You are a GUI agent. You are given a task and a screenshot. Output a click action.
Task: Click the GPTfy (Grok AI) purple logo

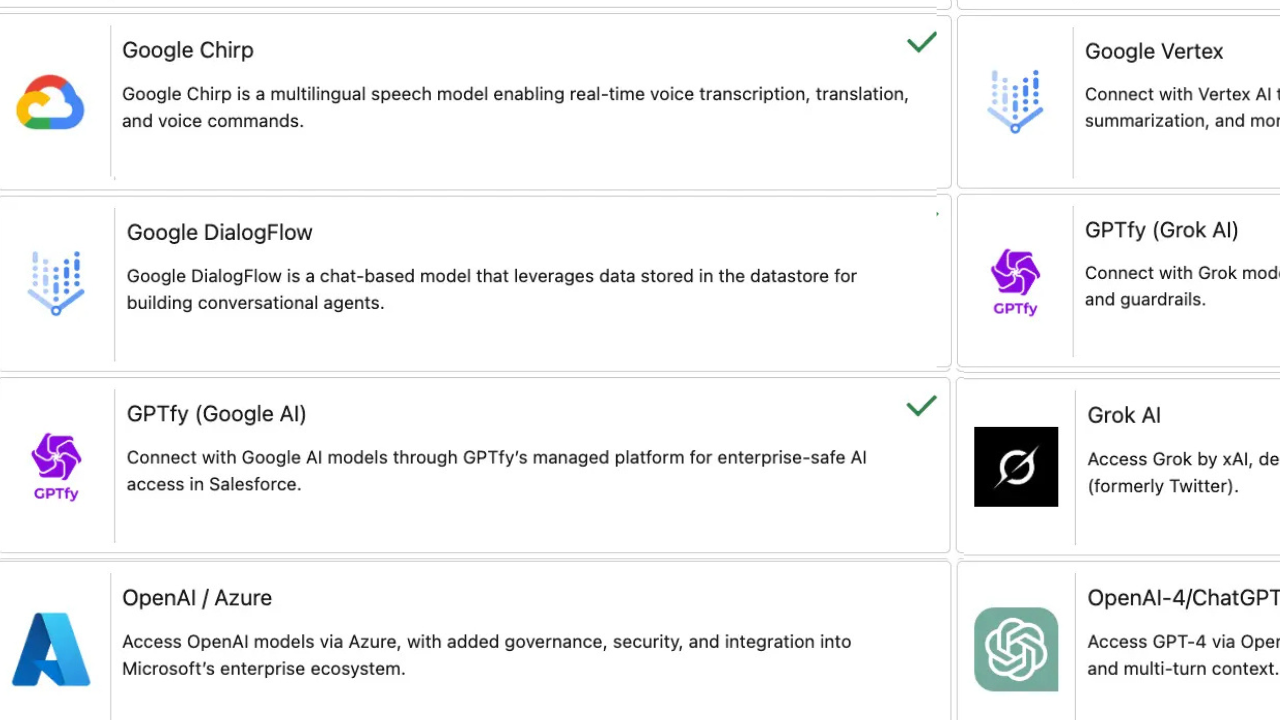click(x=1015, y=282)
